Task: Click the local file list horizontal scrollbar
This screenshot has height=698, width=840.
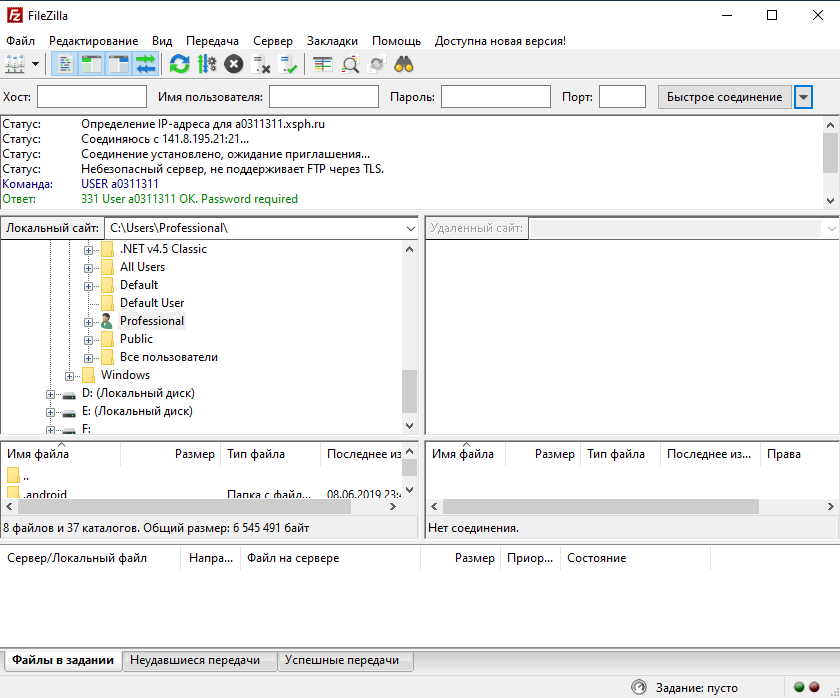Action: click(x=185, y=507)
